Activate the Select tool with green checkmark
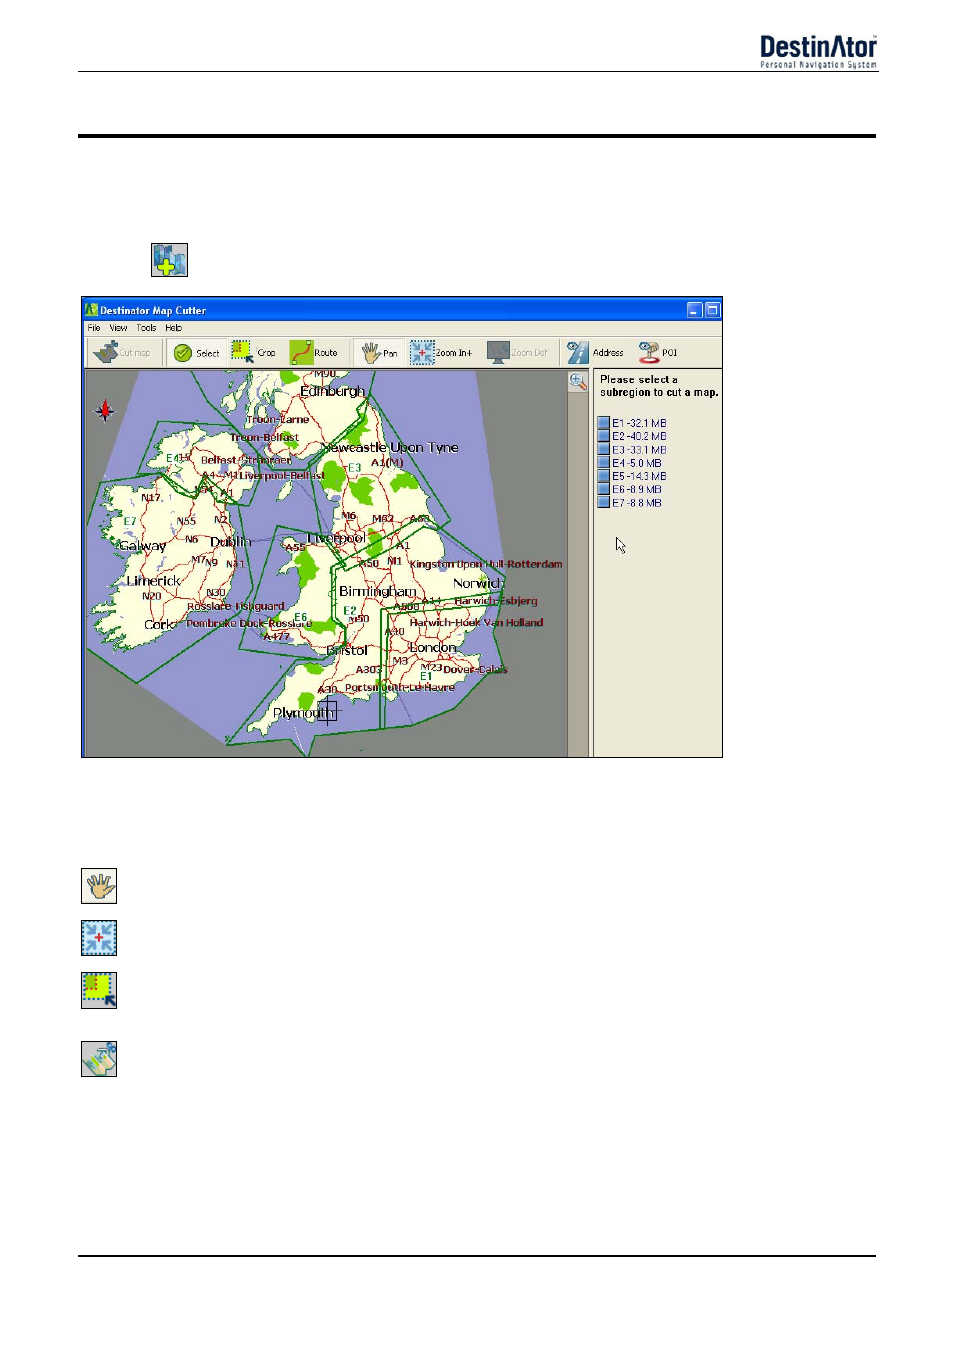The height and width of the screenshot is (1350, 954). (x=196, y=353)
